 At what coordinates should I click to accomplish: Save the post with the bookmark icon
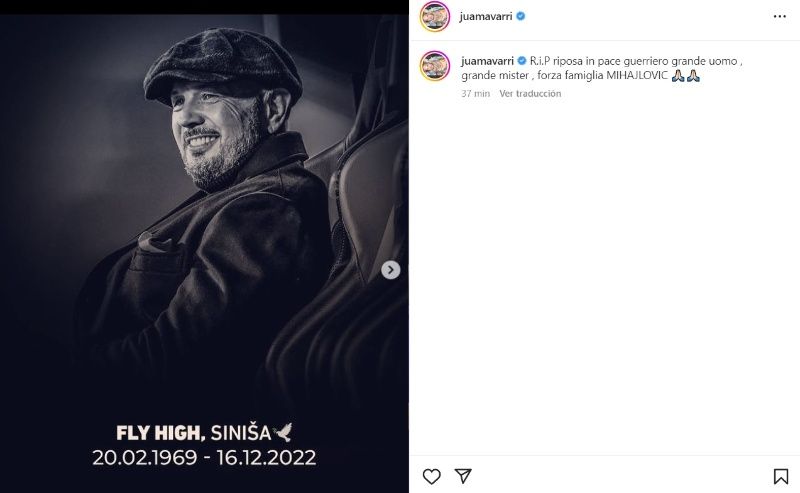point(781,476)
